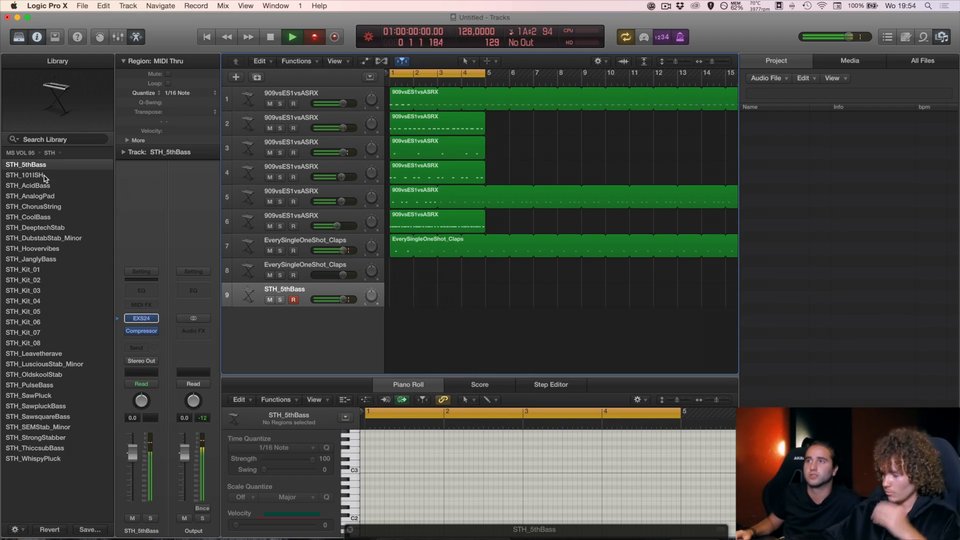Image resolution: width=960 pixels, height=540 pixels.
Task: Open the Mix menu in menu bar
Action: click(x=223, y=6)
